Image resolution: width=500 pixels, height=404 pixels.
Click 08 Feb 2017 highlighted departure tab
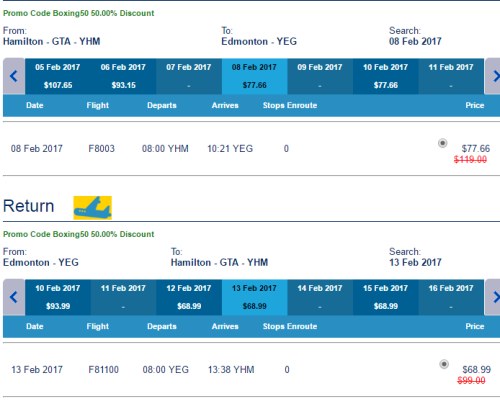click(254, 76)
